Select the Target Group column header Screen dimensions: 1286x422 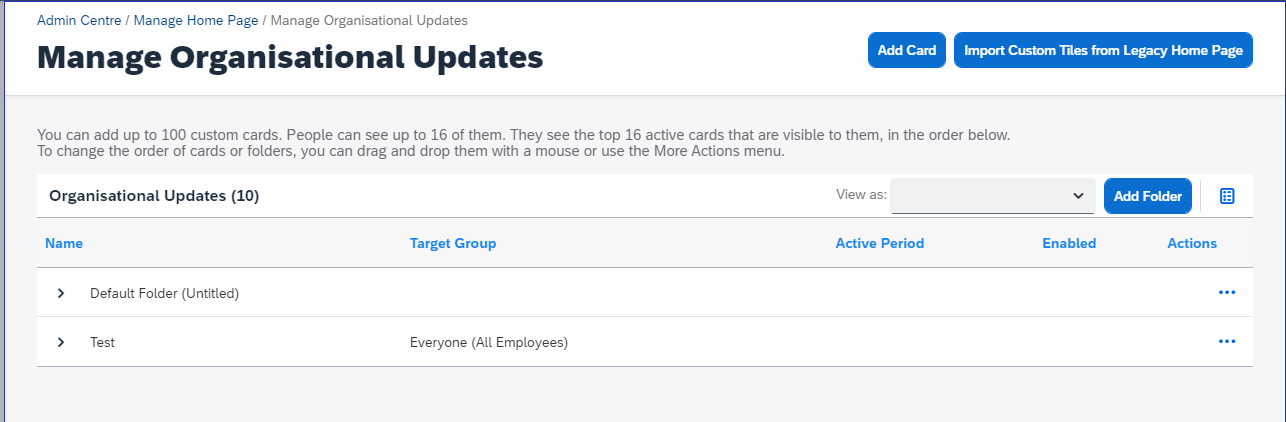click(453, 243)
